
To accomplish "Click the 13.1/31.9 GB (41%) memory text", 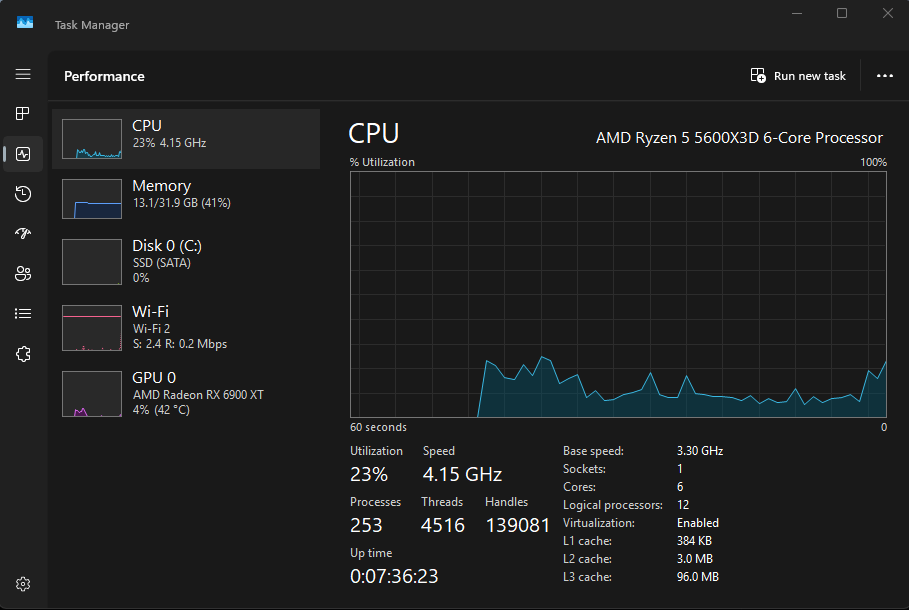I will [x=181, y=203].
